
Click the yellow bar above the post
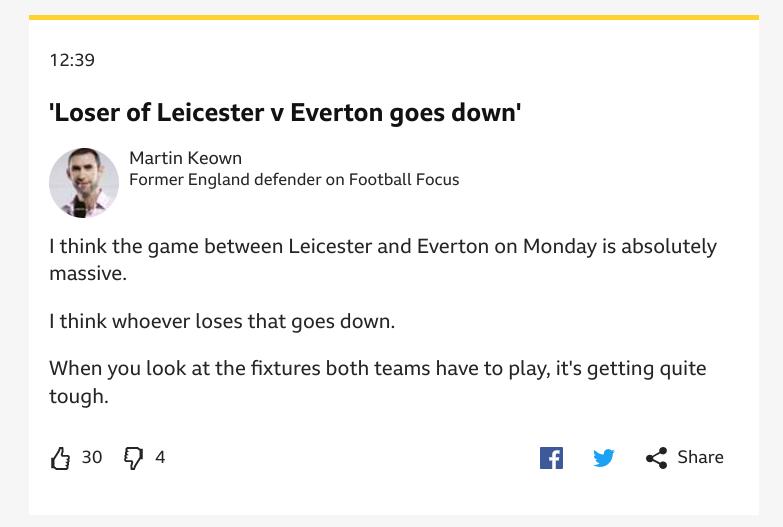[x=393, y=17]
